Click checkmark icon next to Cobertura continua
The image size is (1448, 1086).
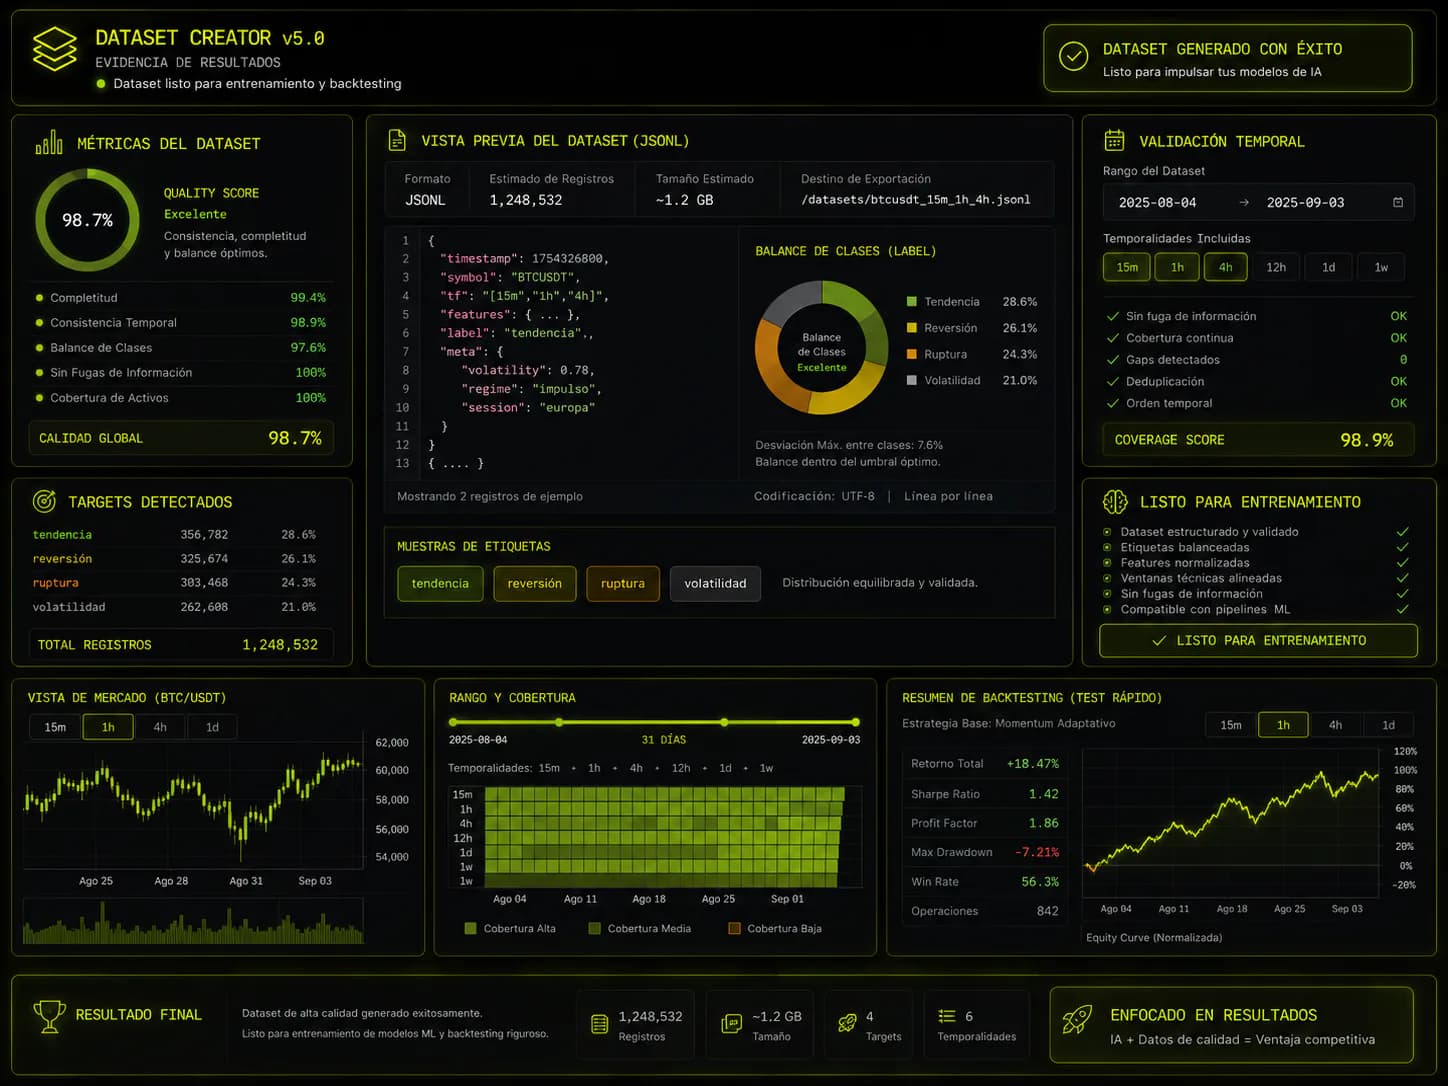click(1113, 338)
